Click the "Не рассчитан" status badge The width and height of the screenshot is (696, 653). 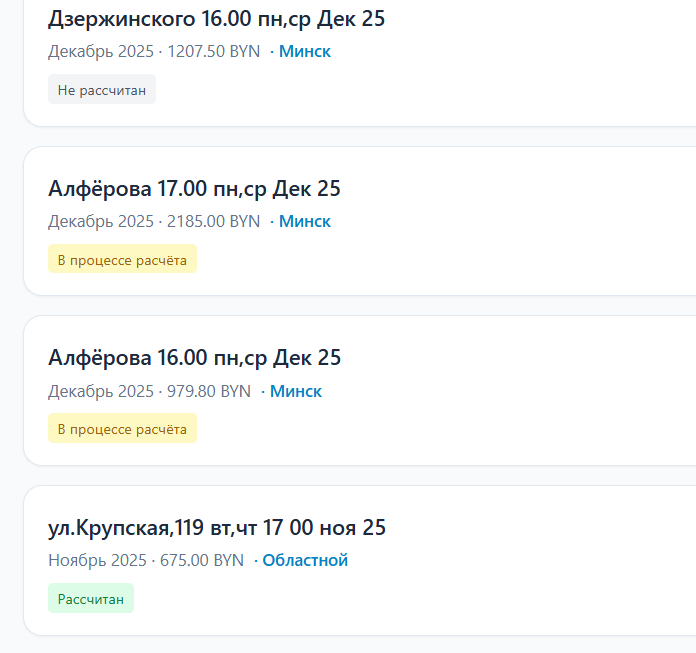pos(102,90)
